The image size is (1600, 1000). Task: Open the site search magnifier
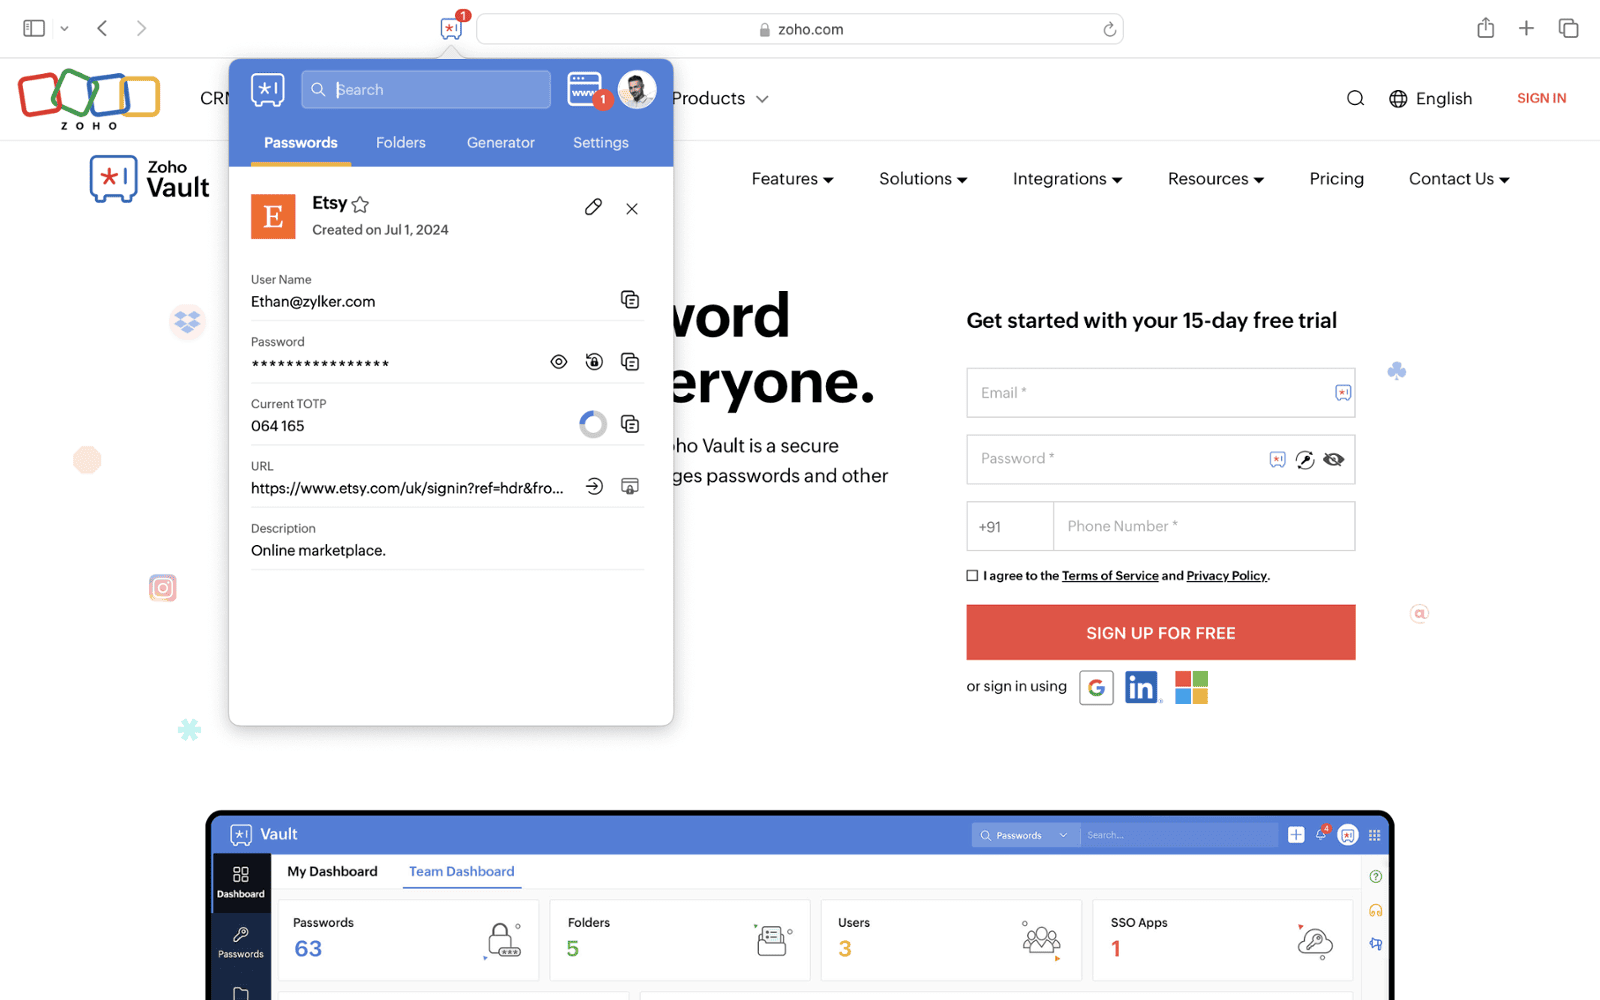1355,98
